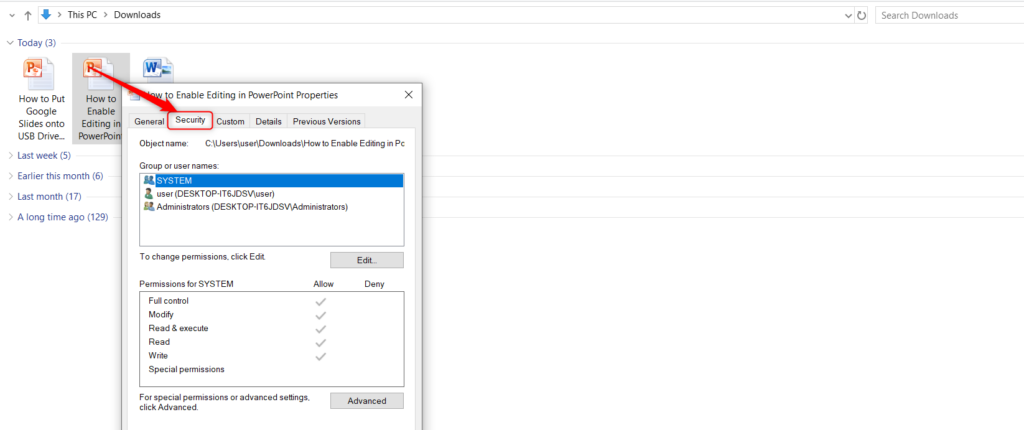Open the Previous Versions tab
Viewport: 1024px width, 430px height.
tap(326, 121)
